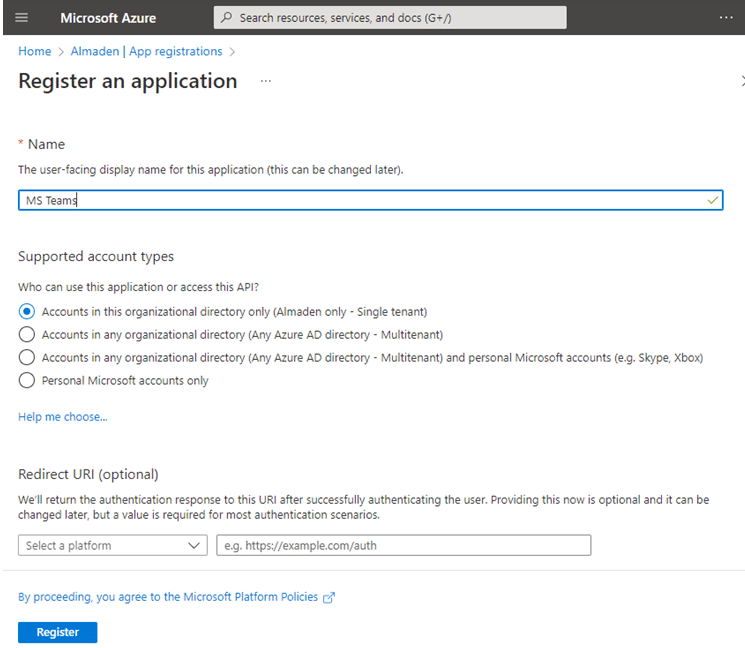Click the Microsoft Azure portal title
The image size is (745, 648).
point(109,18)
